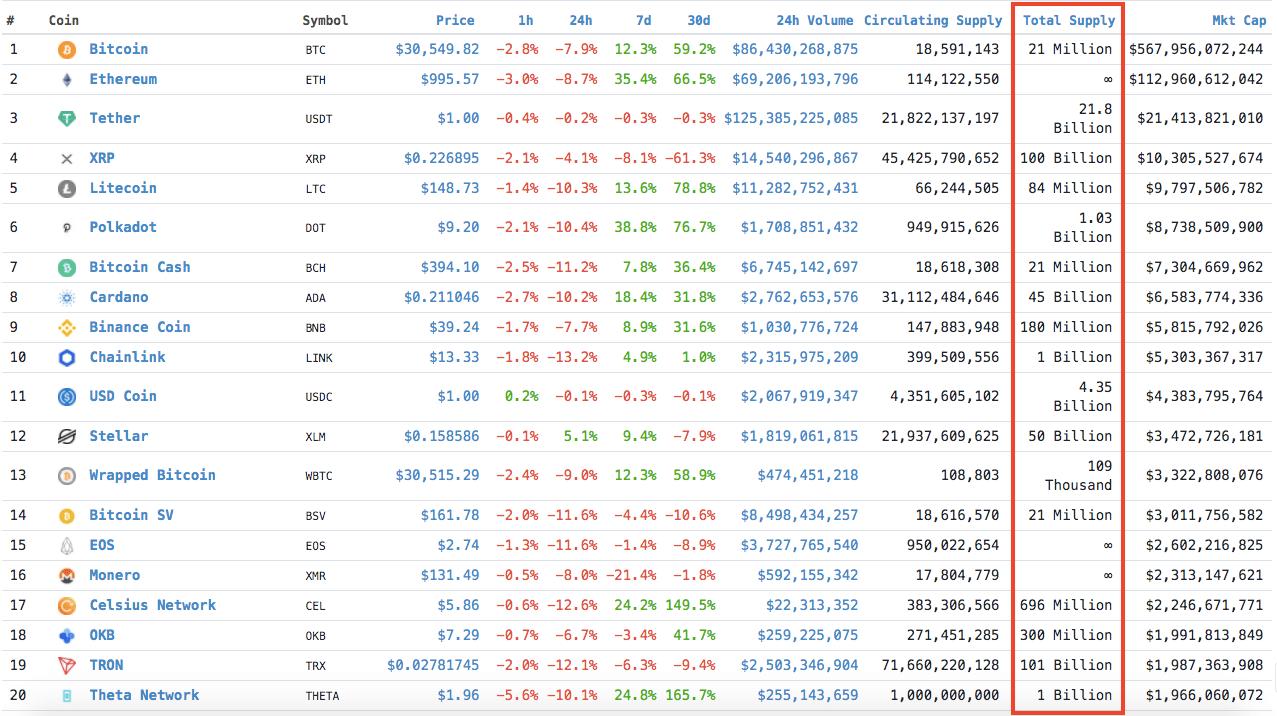This screenshot has width=1277, height=716.
Task: Click the Monero orange logo icon
Action: click(x=67, y=575)
